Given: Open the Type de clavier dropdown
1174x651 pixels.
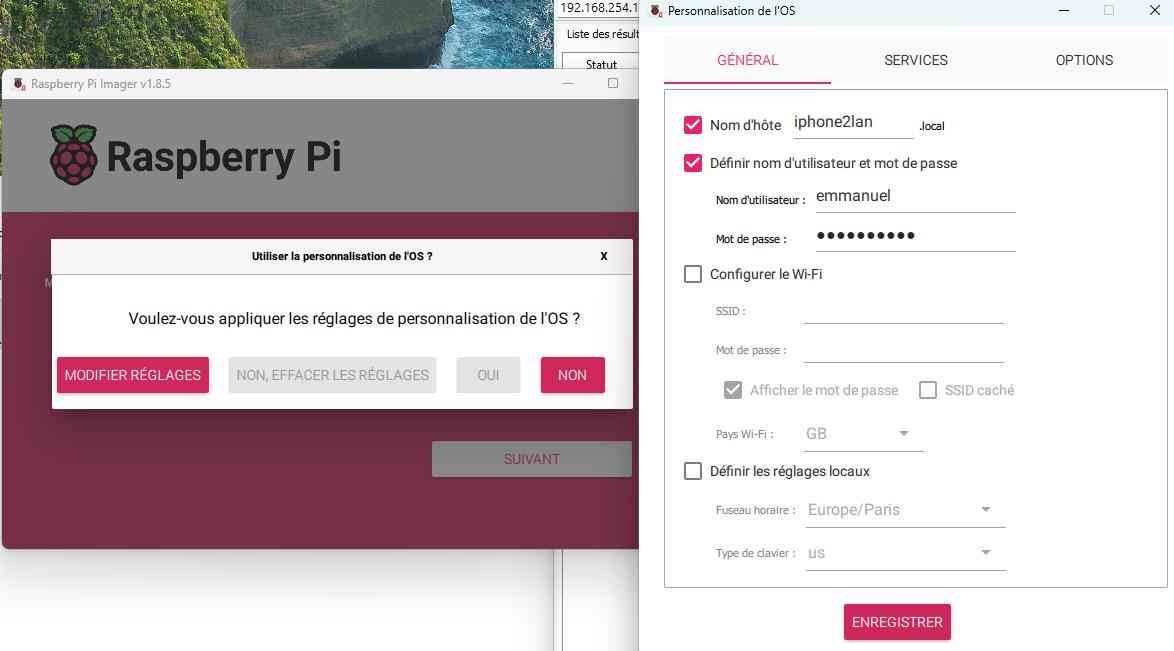Looking at the screenshot, I should [905, 553].
